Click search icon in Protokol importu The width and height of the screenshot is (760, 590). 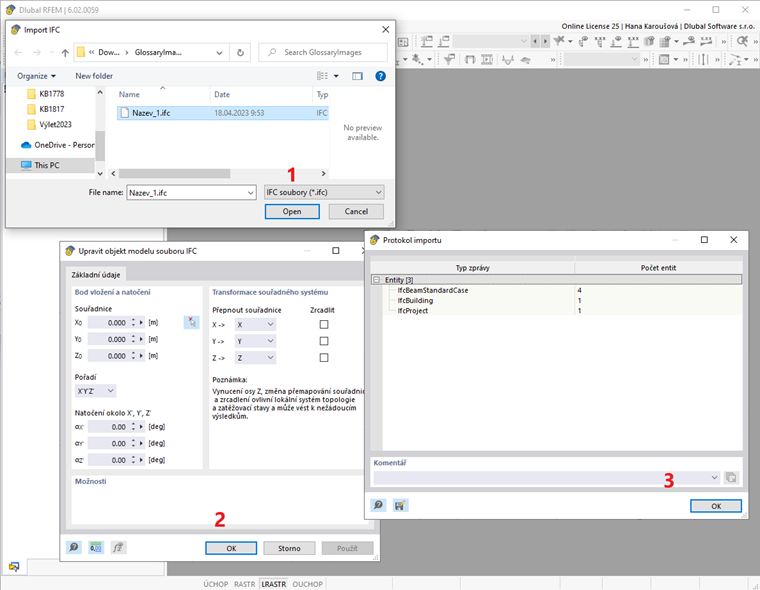(x=378, y=506)
